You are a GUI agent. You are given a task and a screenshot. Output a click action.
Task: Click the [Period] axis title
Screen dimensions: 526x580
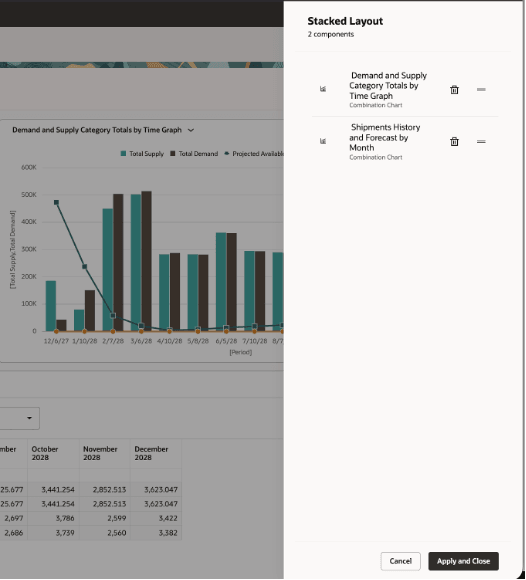(240, 352)
